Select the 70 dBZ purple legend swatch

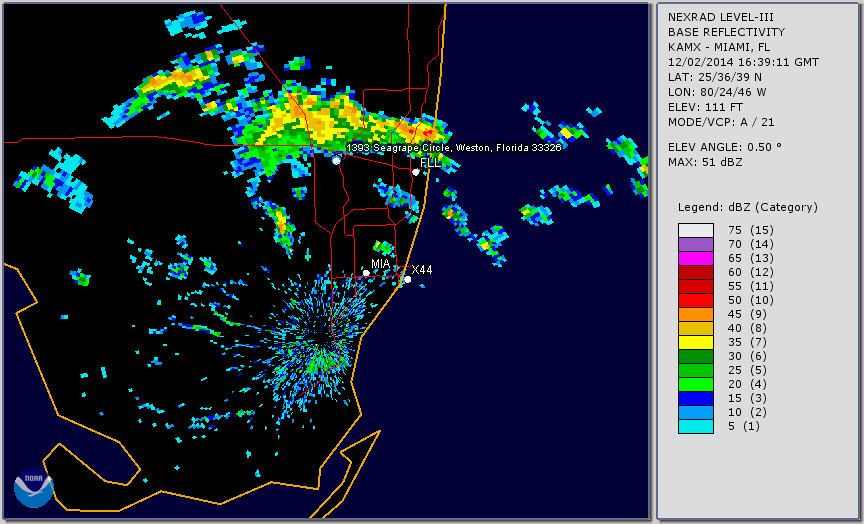695,244
